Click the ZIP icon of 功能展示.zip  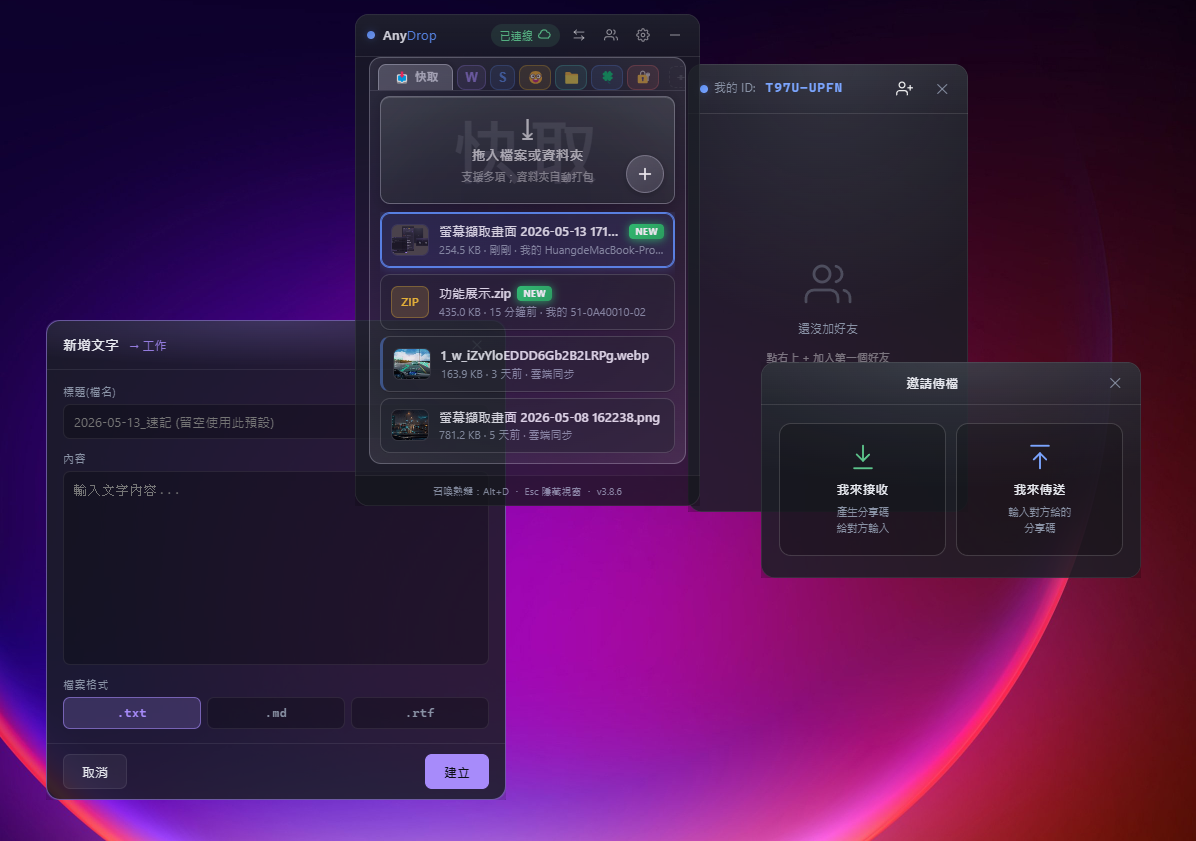(x=410, y=302)
